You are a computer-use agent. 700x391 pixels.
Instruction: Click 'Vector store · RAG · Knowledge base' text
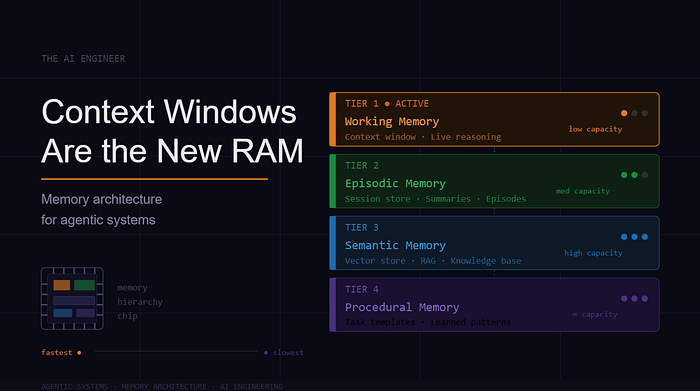pos(433,261)
